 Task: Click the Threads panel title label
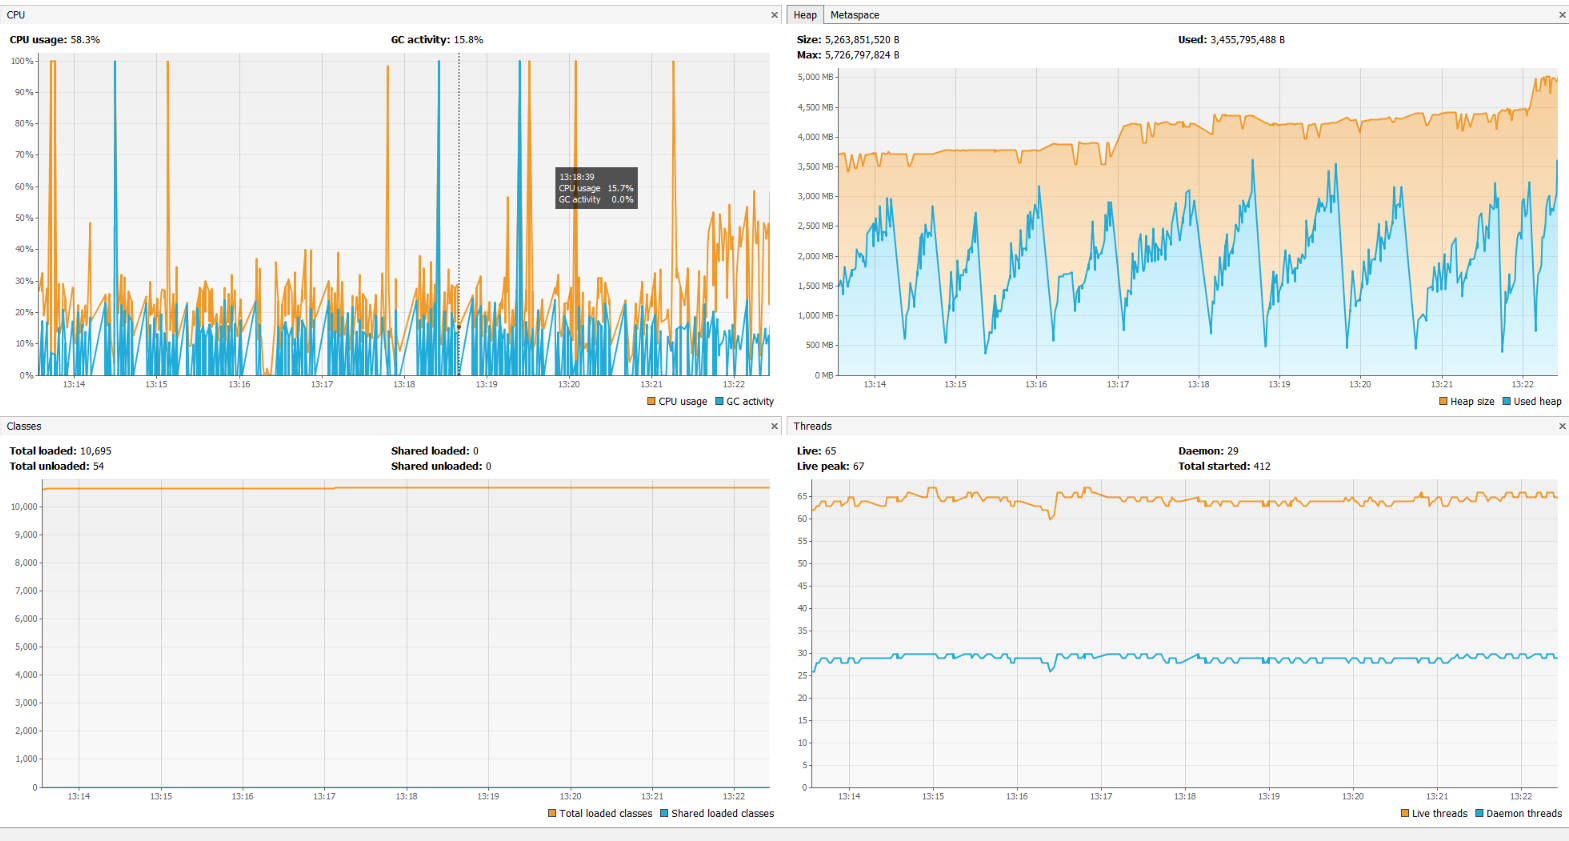[812, 426]
